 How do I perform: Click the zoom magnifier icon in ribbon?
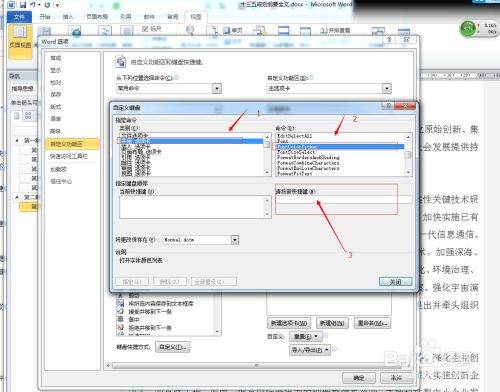[x=190, y=30]
